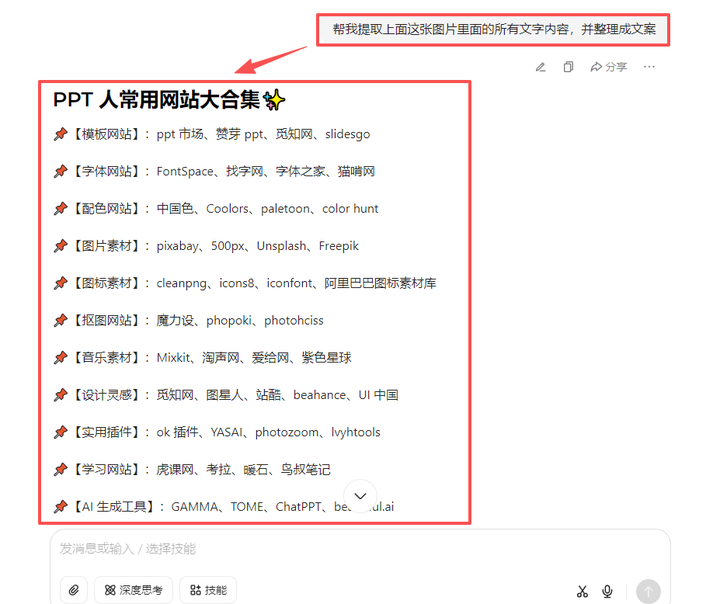Screen dimensions: 720x604
Task: Focus the 发消息或输入 message input field
Action: pyautogui.click(x=360, y=549)
